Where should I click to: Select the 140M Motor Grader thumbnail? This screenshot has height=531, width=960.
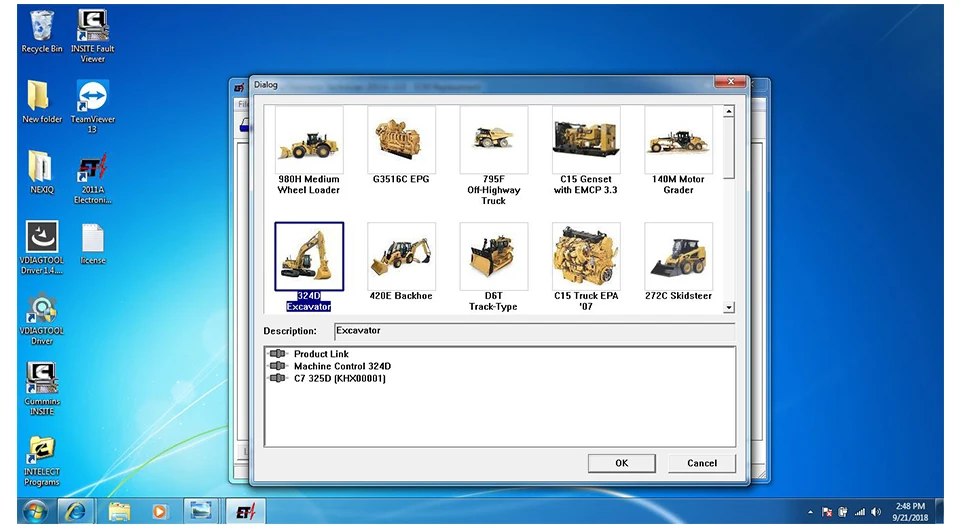pyautogui.click(x=679, y=140)
